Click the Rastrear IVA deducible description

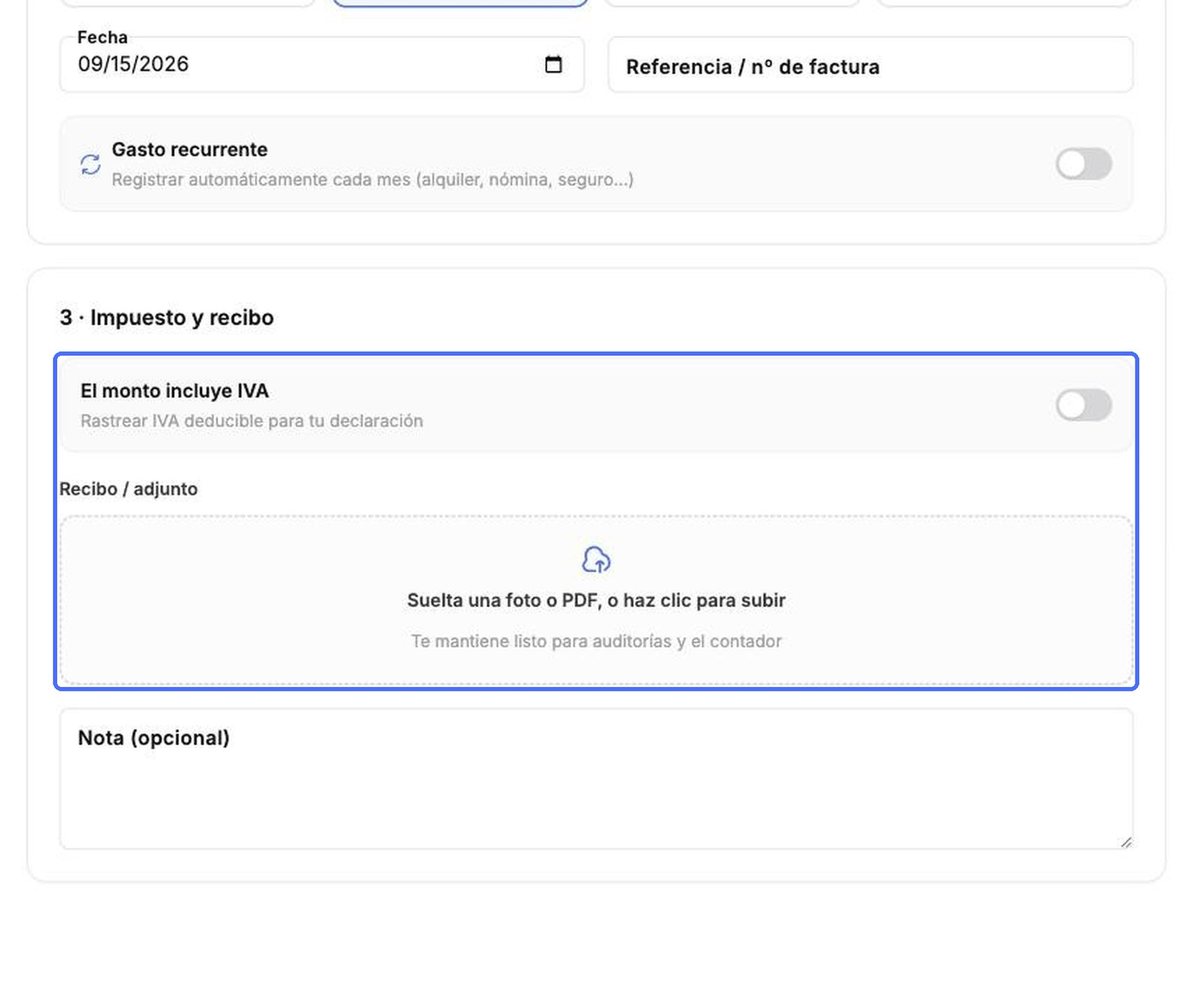tap(252, 421)
